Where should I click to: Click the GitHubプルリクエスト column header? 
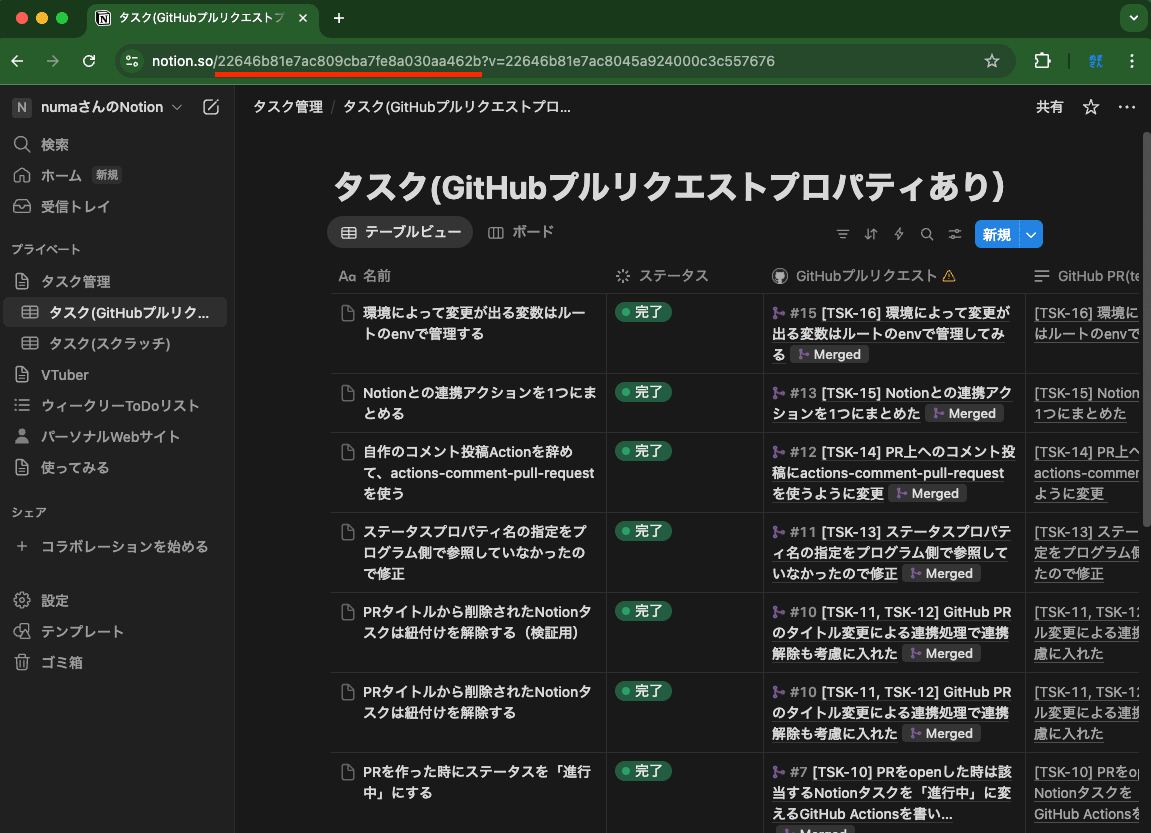coord(865,276)
